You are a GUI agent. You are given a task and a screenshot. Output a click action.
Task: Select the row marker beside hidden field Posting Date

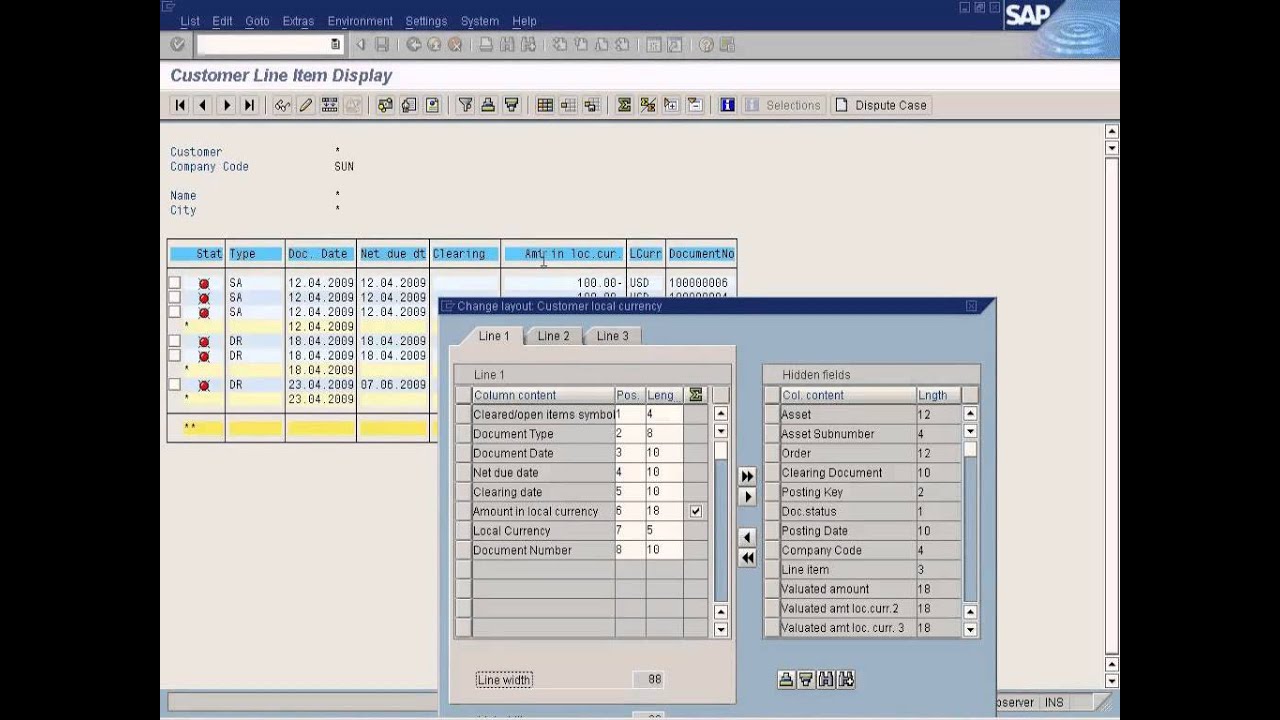point(771,531)
